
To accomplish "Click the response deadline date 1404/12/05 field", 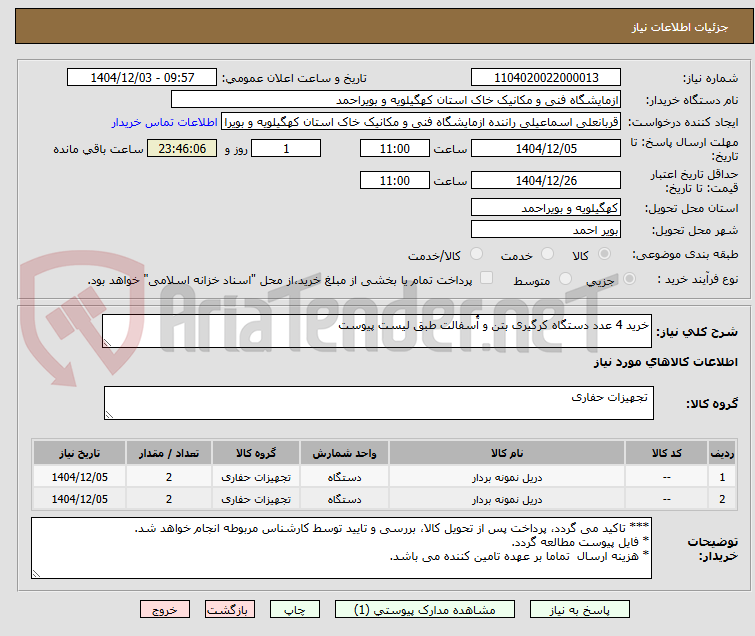I will pos(546,148).
